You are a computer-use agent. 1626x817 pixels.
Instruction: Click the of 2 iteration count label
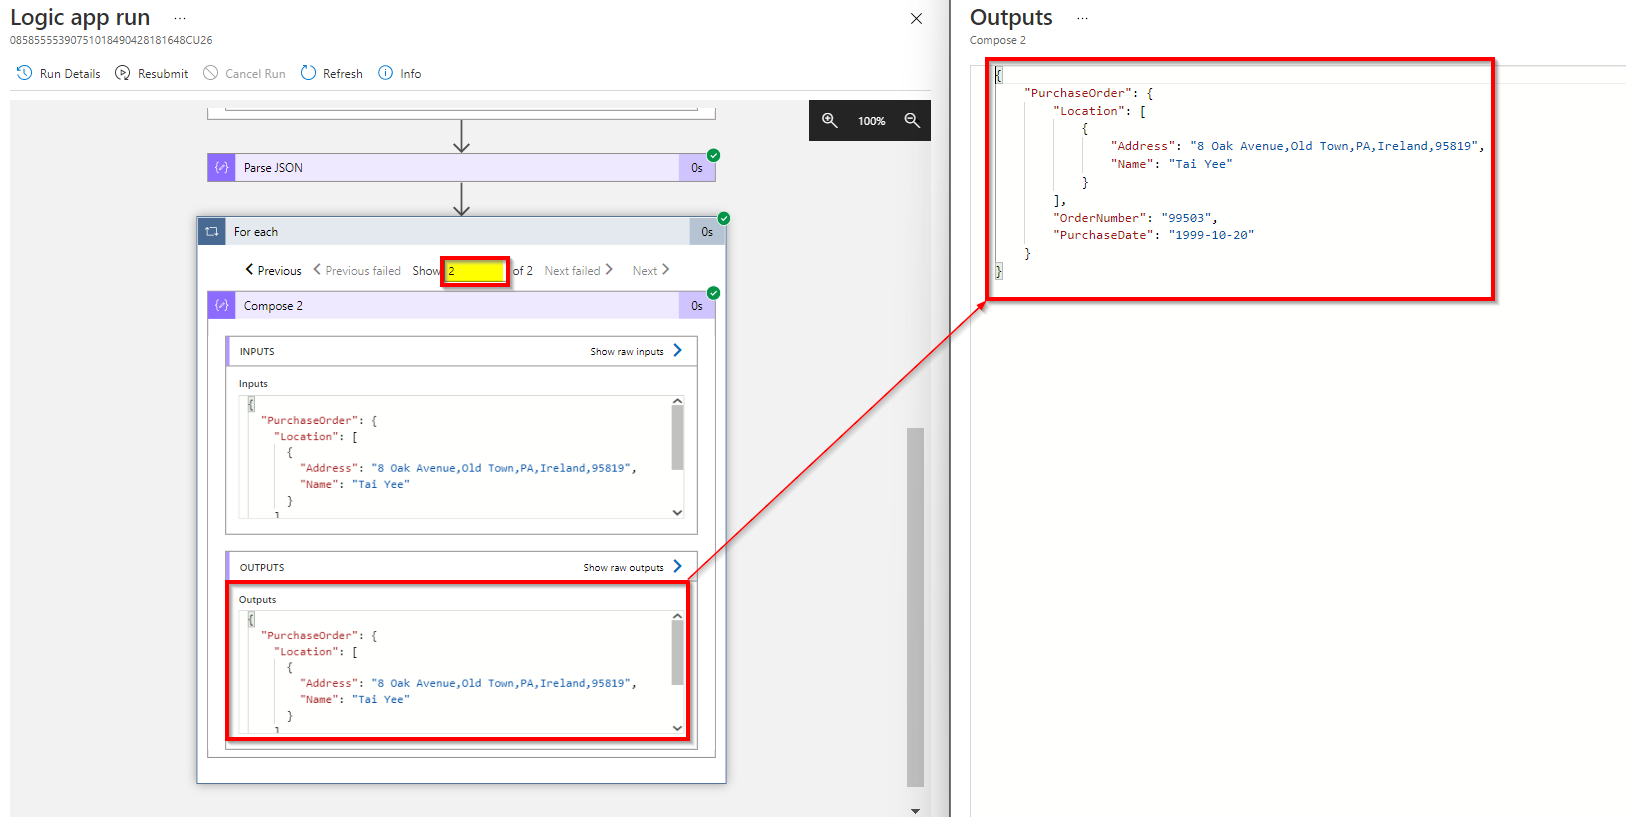click(523, 271)
